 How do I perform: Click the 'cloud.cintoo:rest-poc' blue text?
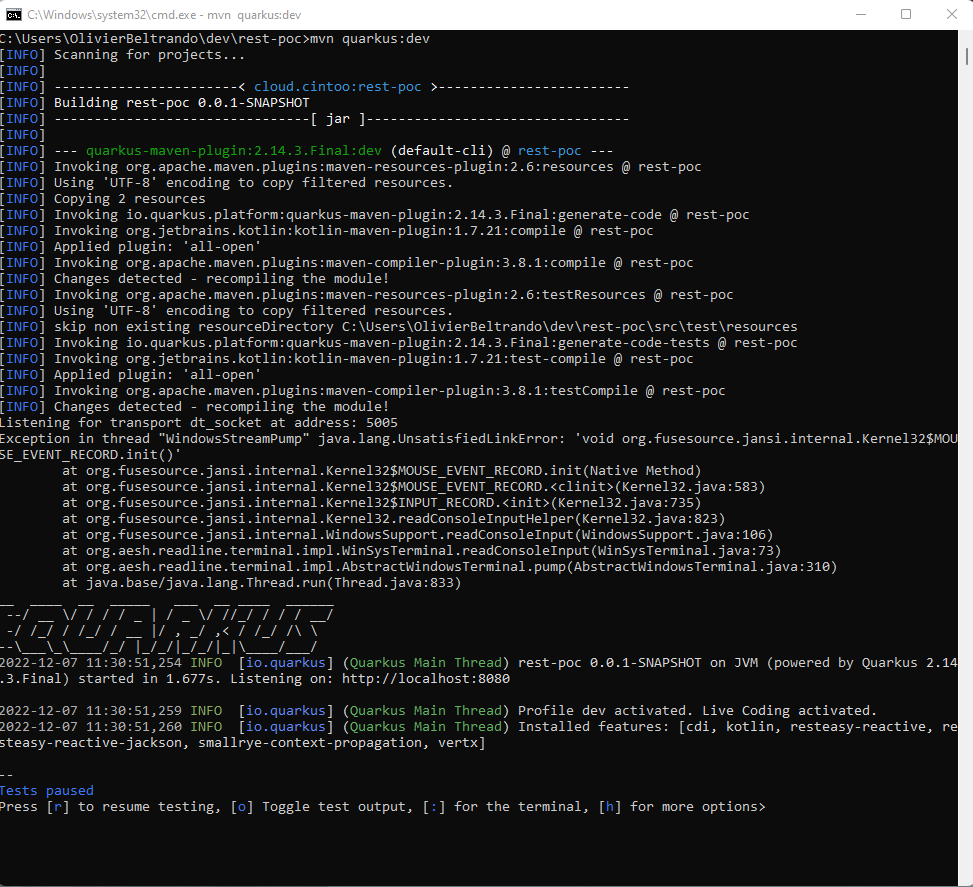338,87
